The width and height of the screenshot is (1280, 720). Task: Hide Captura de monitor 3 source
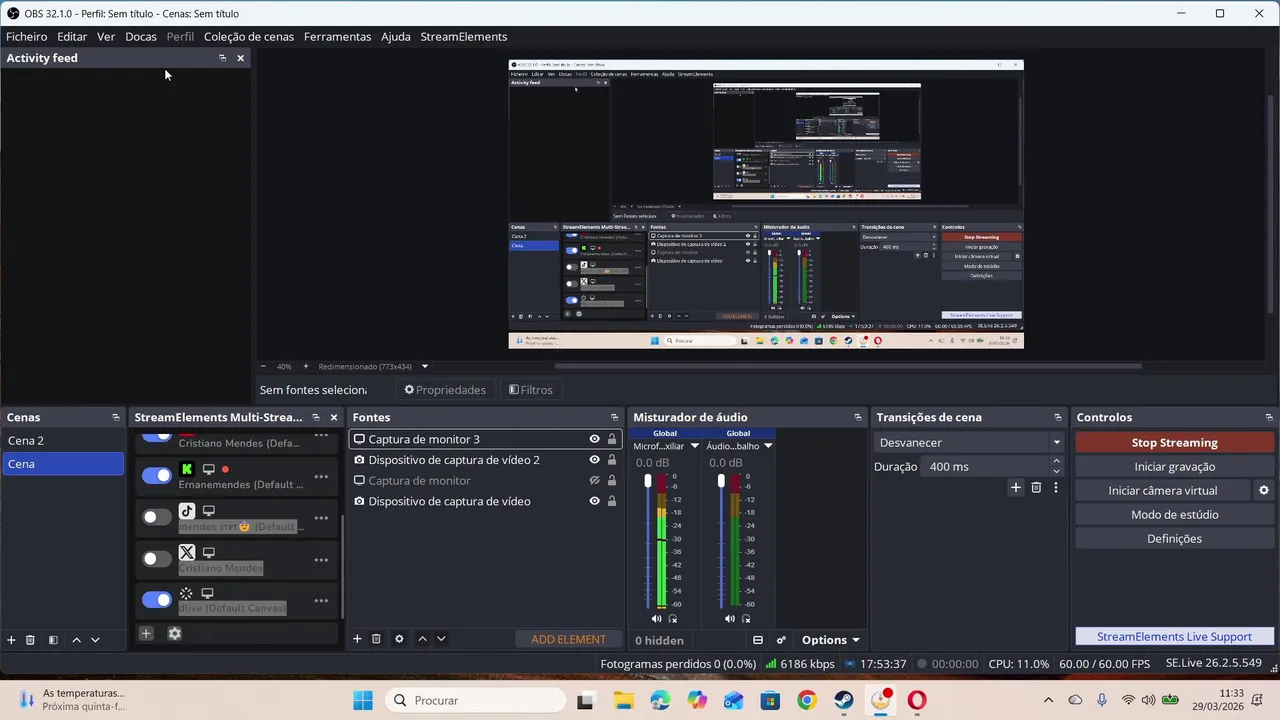(x=594, y=439)
